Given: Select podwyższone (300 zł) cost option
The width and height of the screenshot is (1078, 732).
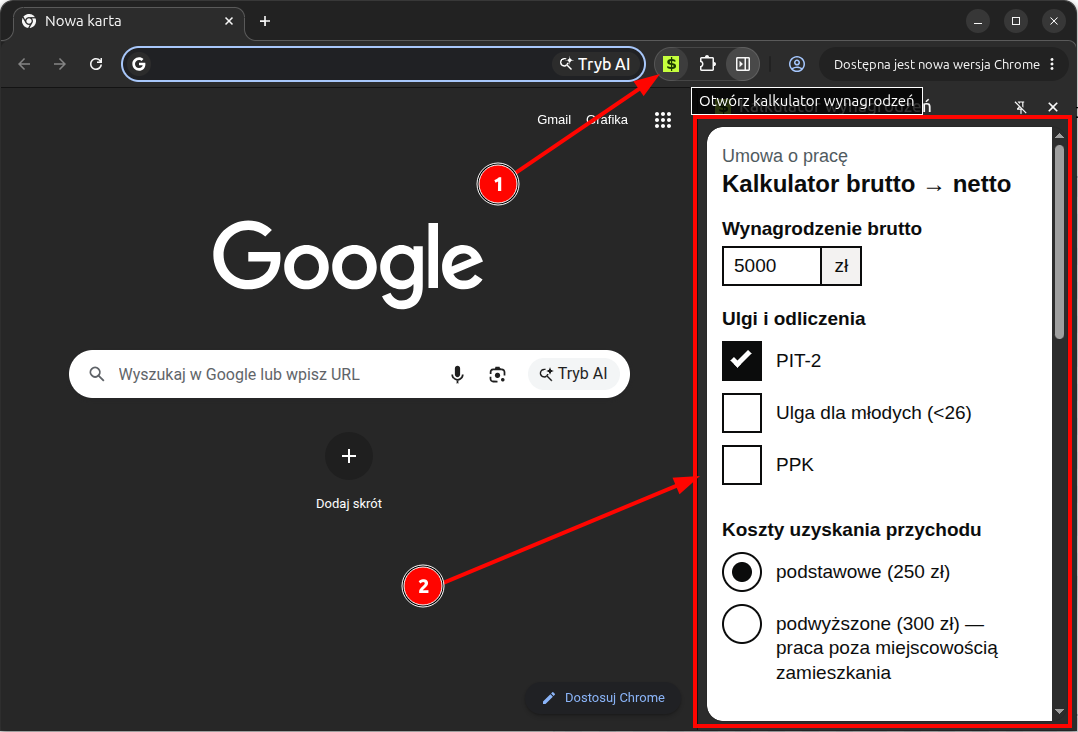Looking at the screenshot, I should 741,624.
